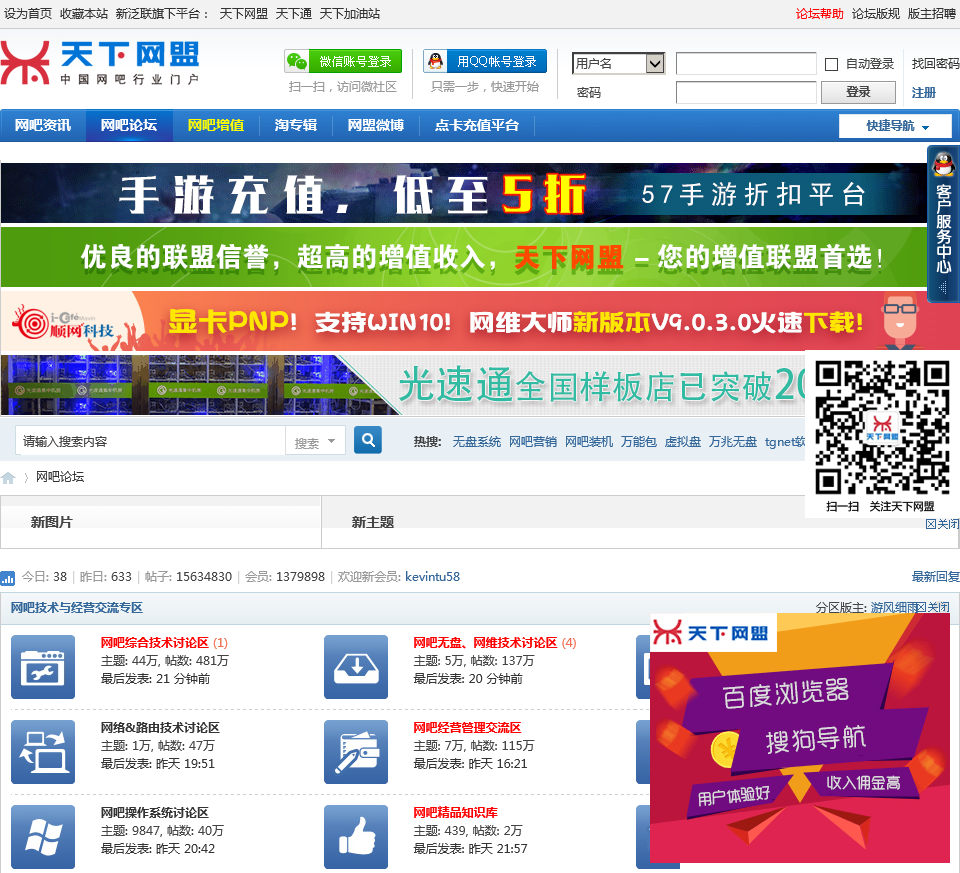This screenshot has height=873, width=960.
Task: Open last post link 昨天 16:21
Action: tap(498, 764)
